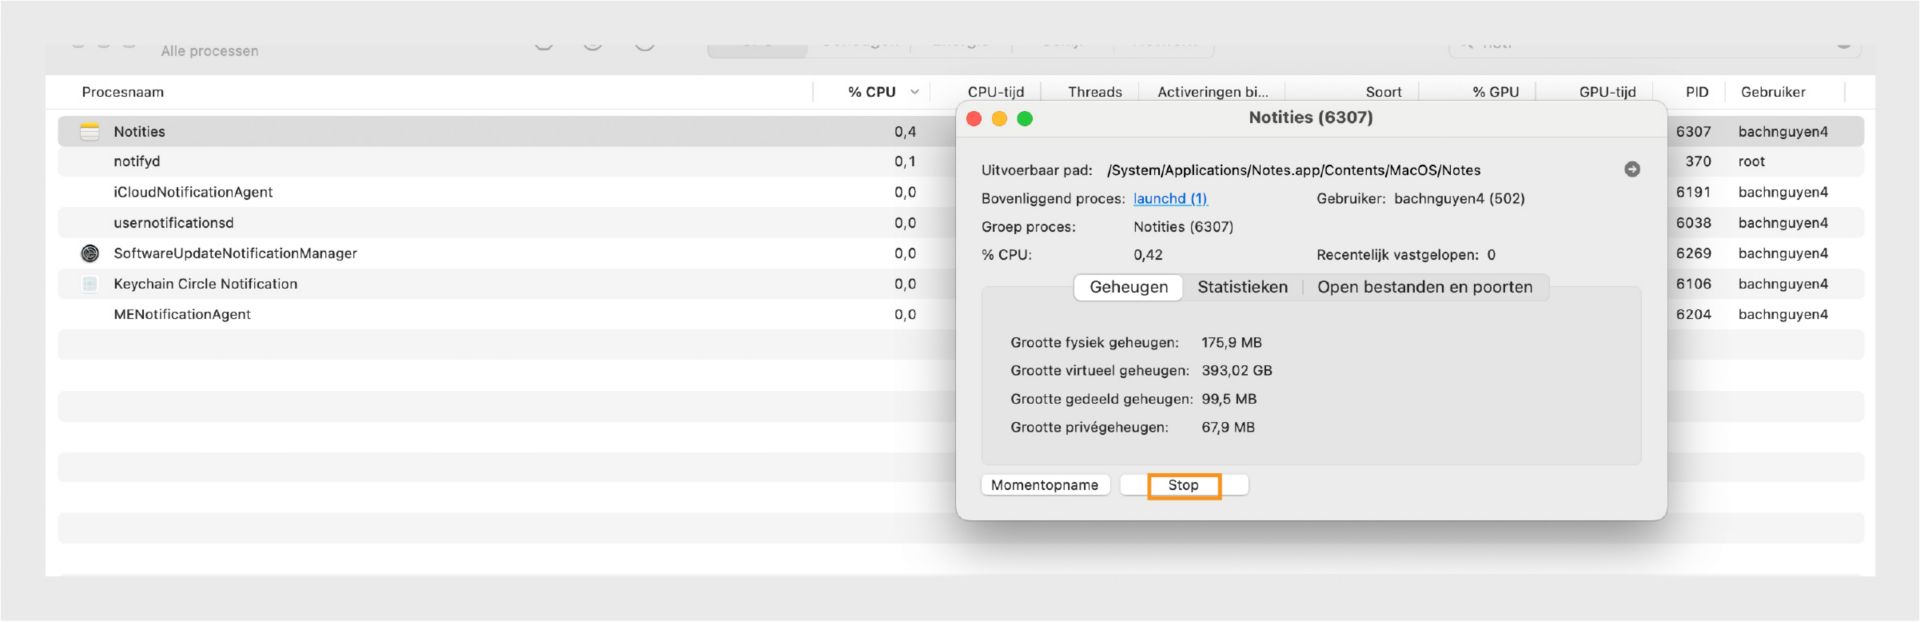Select the Notities process row
The height and width of the screenshot is (622, 1920).
960,132
